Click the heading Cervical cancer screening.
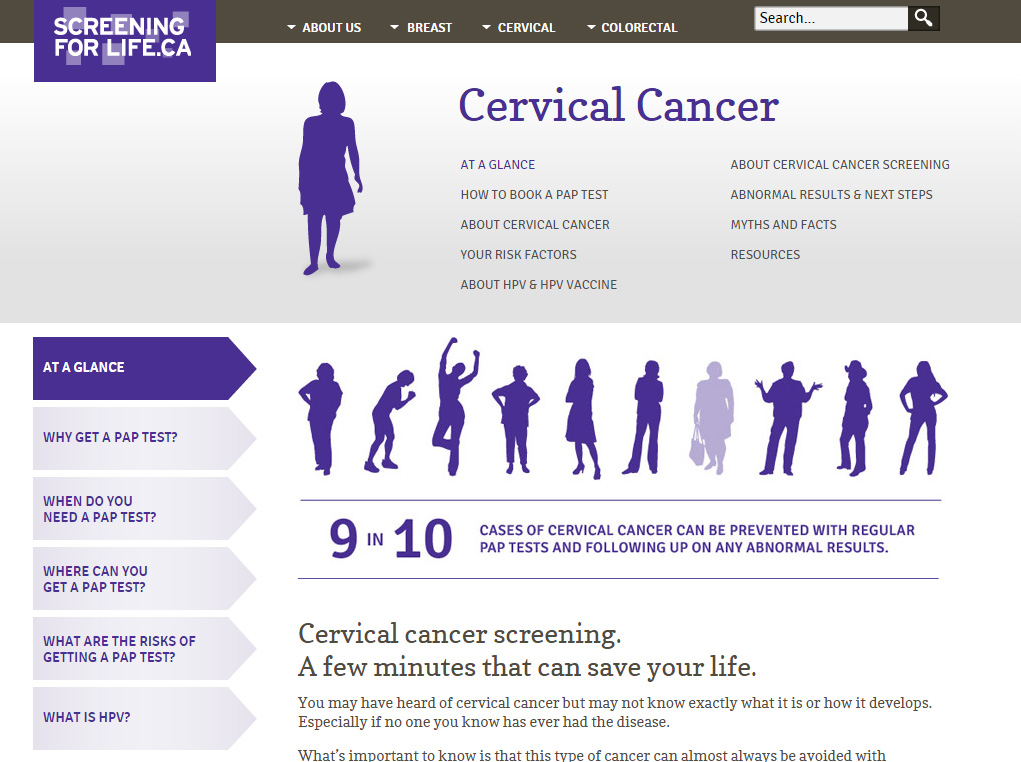The height and width of the screenshot is (762, 1021). coord(460,634)
